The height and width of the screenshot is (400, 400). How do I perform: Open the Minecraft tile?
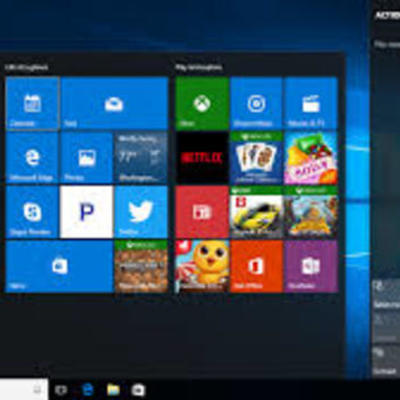pyautogui.click(x=141, y=266)
